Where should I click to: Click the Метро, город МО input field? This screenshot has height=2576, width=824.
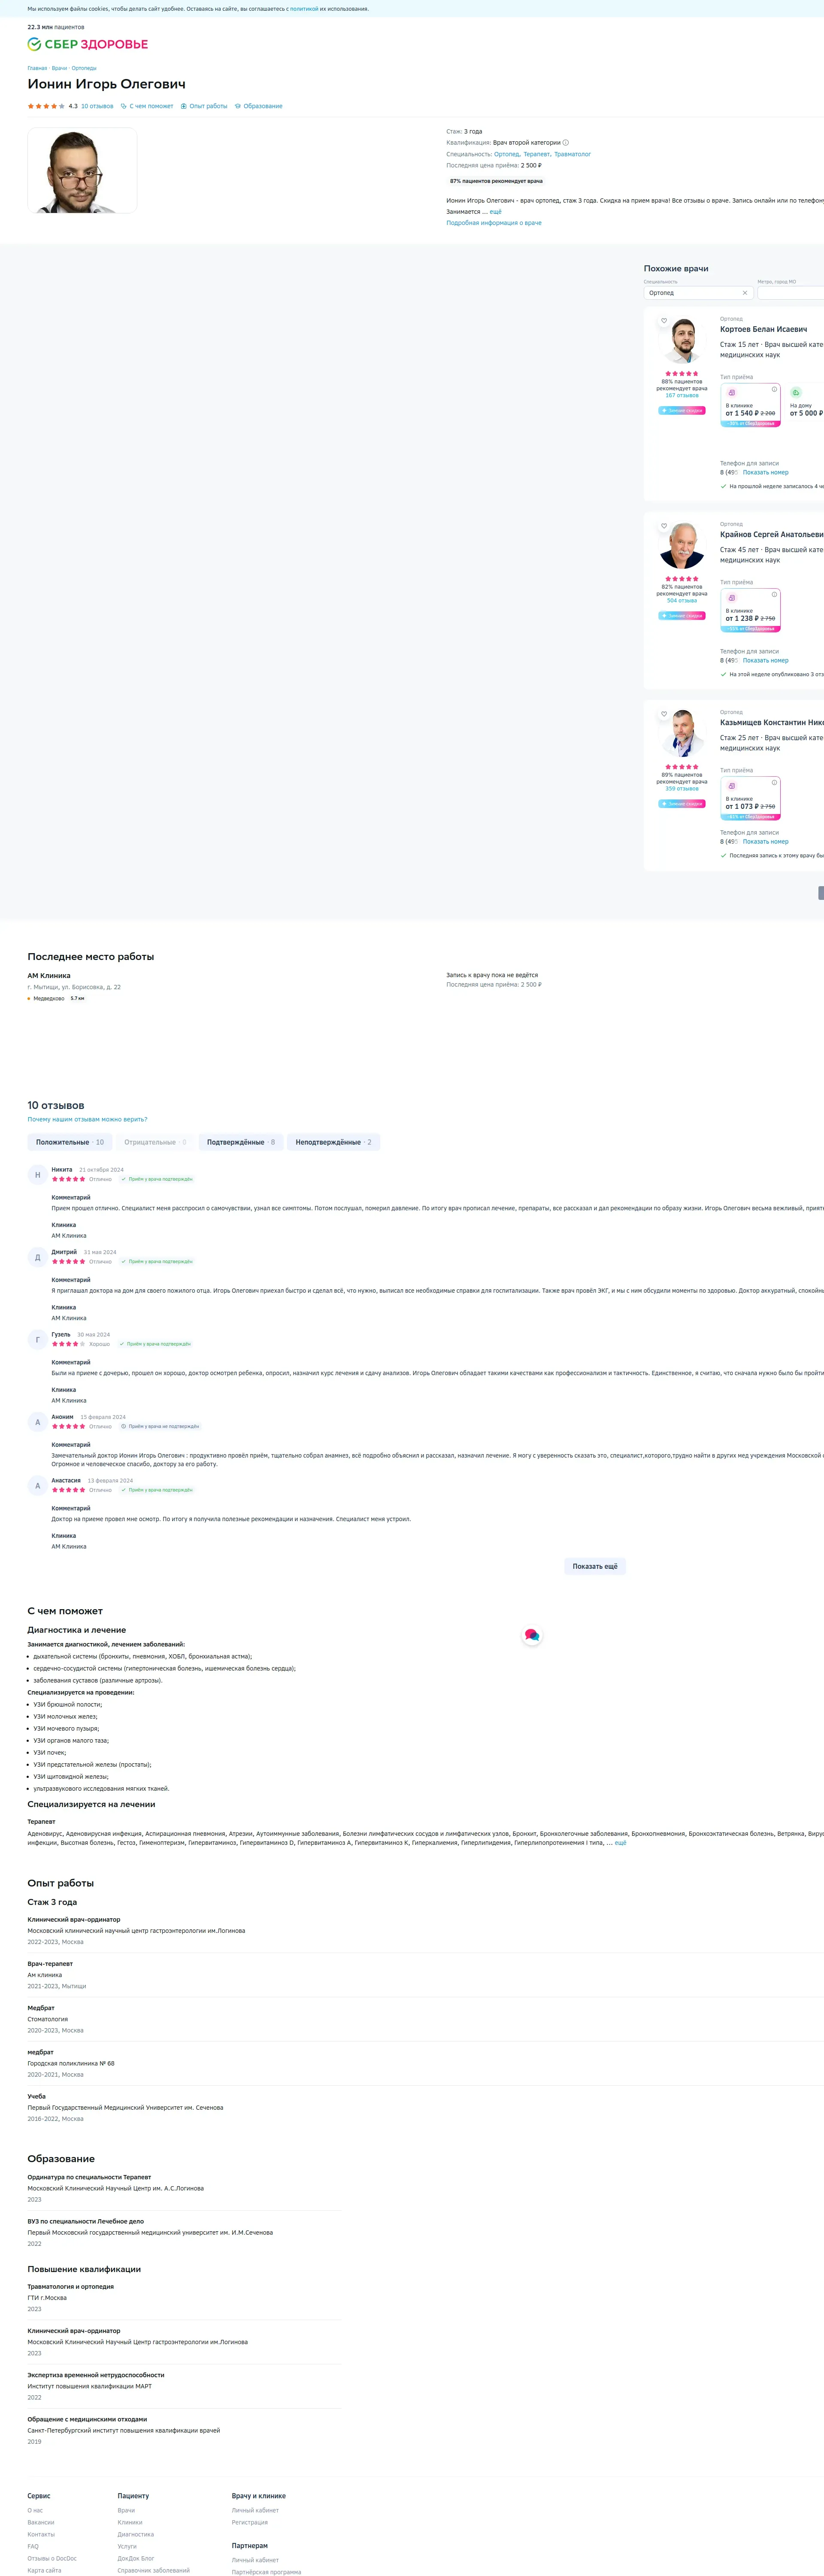pyautogui.click(x=792, y=293)
